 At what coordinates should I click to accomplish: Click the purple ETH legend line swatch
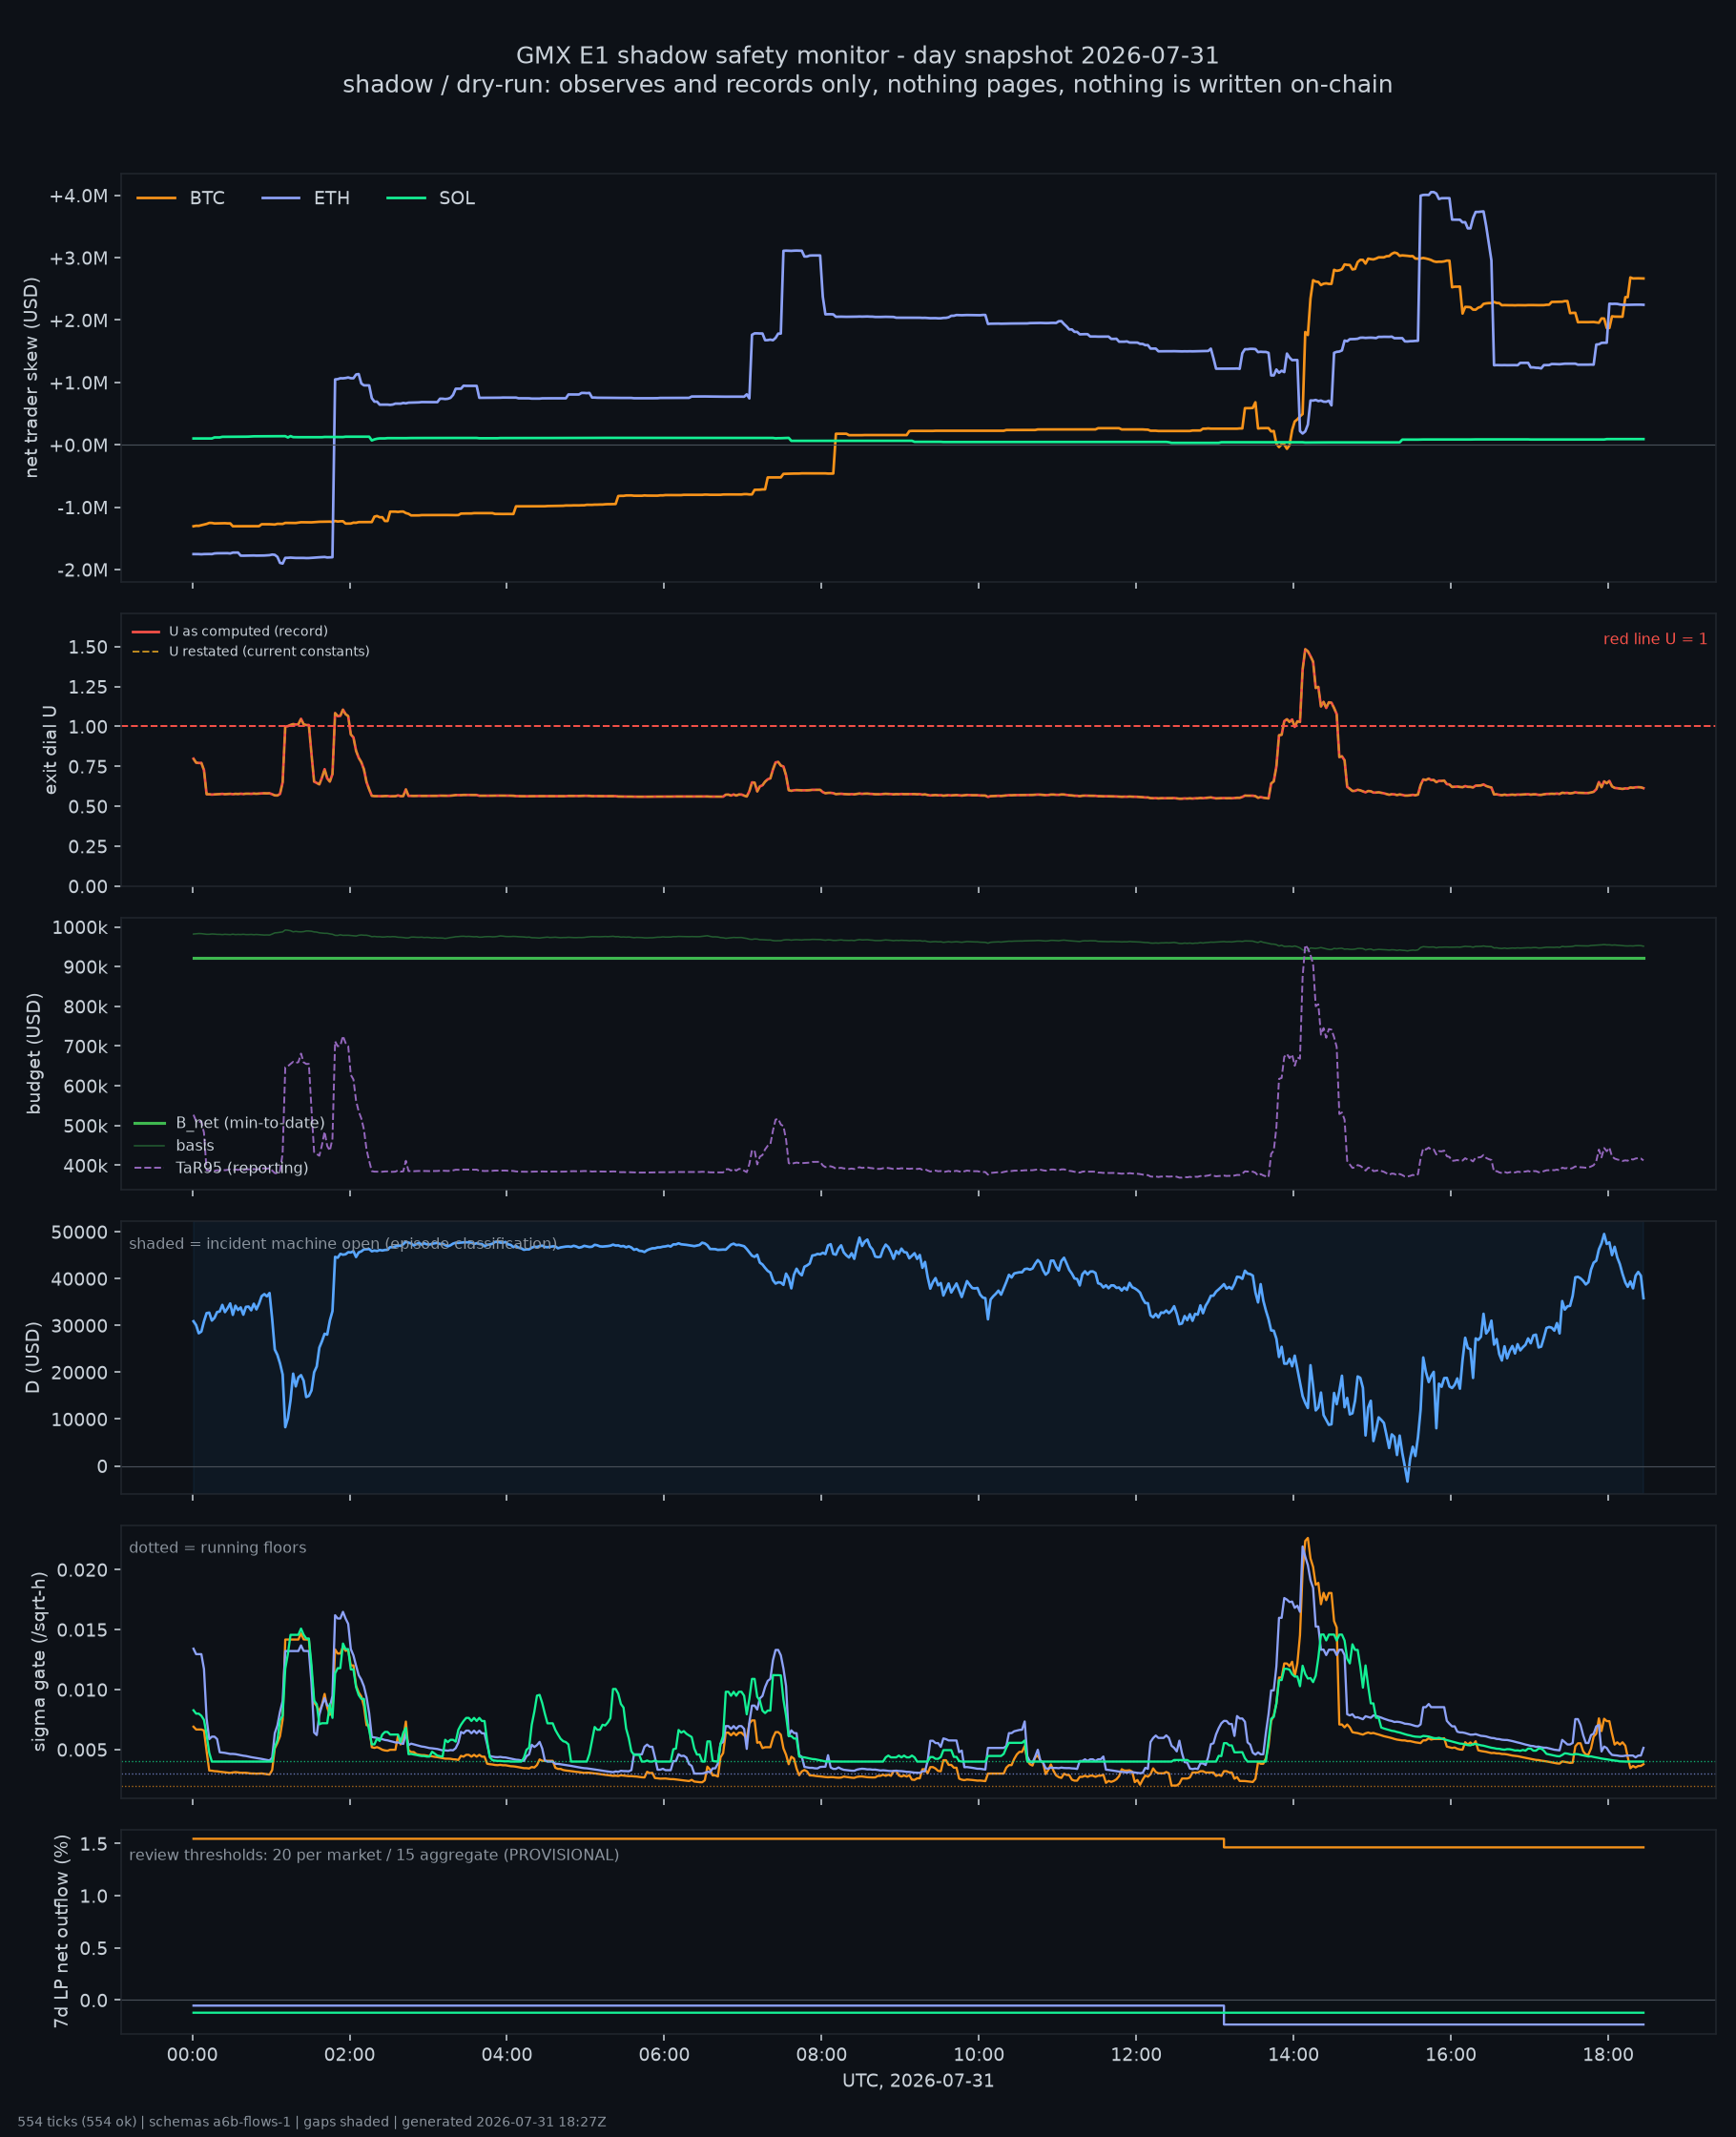281,198
